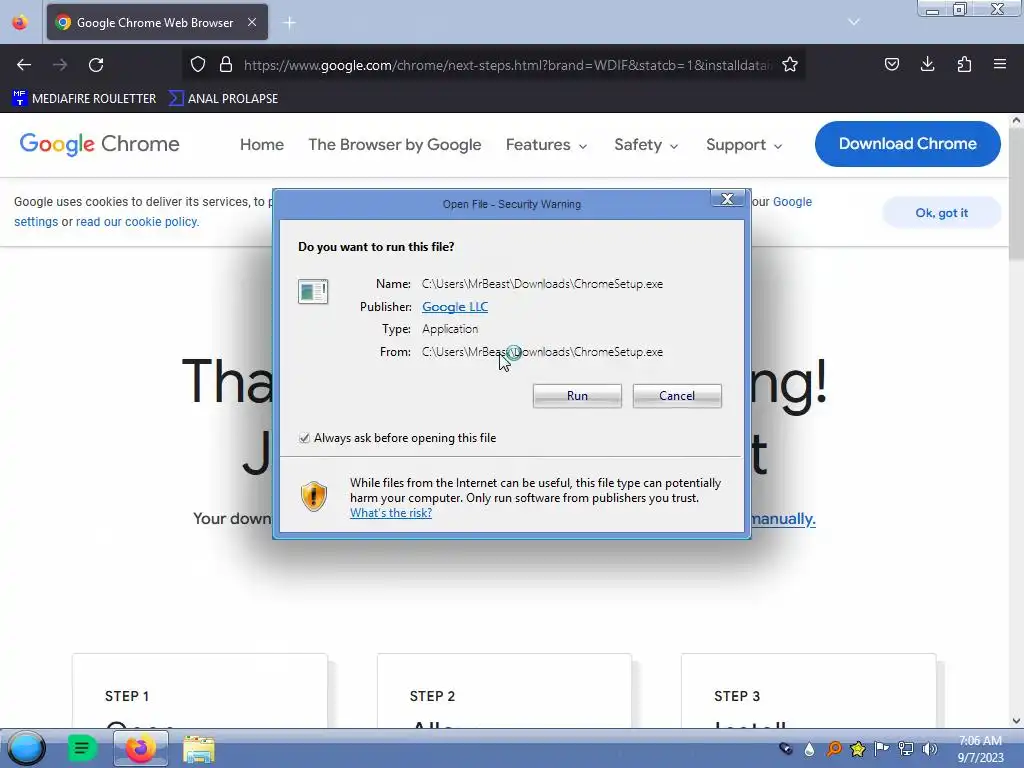
Task: Open the Downloads panel icon
Action: tap(927, 64)
